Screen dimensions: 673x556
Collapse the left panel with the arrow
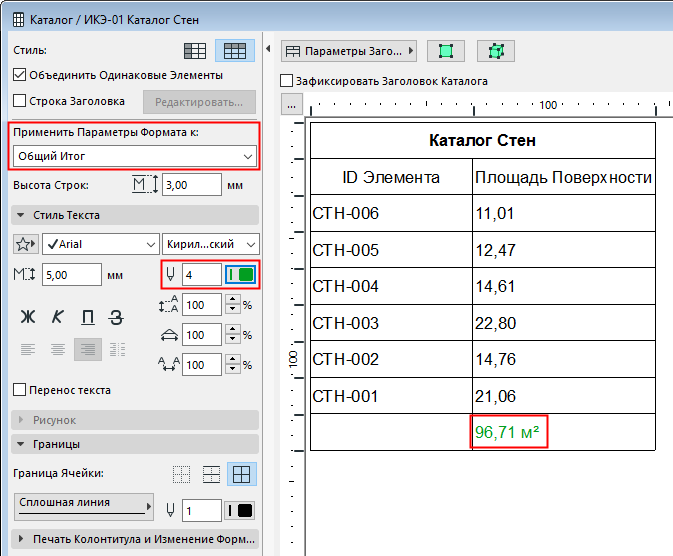pos(268,49)
